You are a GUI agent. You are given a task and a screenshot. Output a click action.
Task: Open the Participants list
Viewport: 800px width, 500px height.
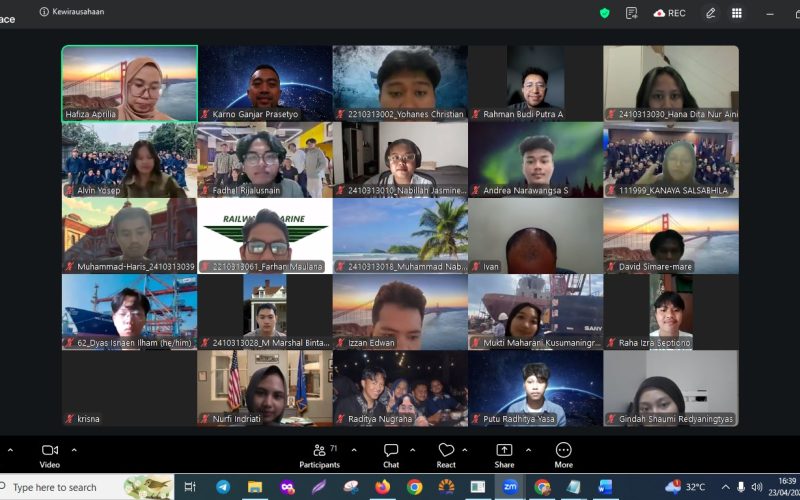[319, 455]
